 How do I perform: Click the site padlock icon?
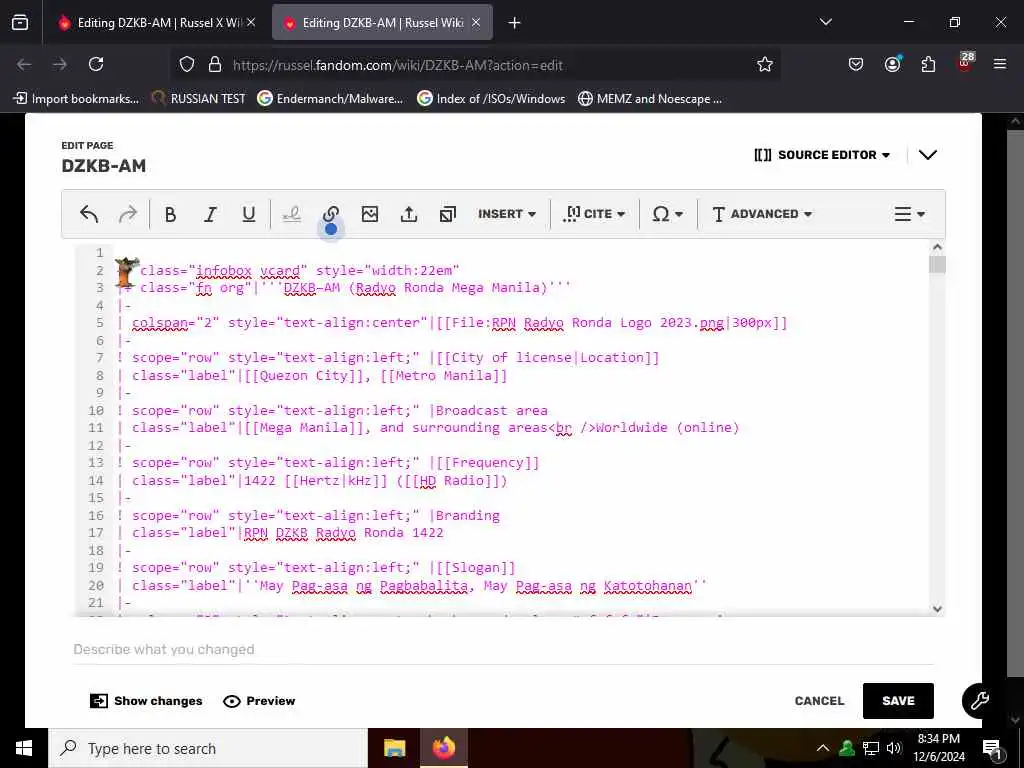click(215, 65)
